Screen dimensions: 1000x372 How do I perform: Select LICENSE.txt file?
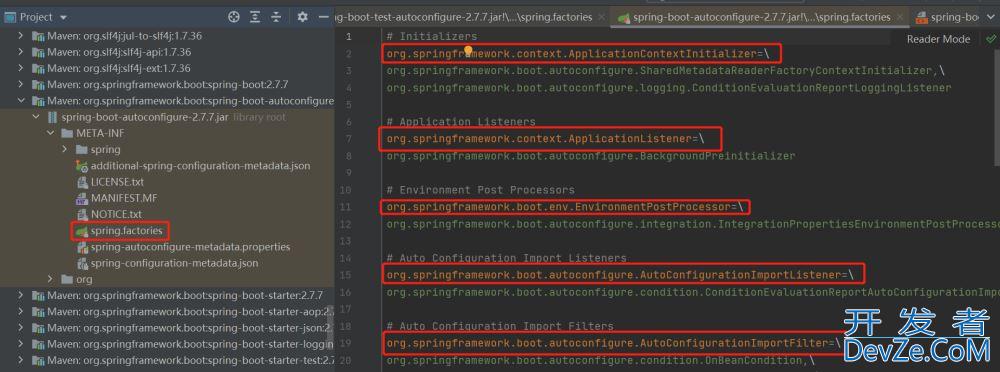[117, 182]
